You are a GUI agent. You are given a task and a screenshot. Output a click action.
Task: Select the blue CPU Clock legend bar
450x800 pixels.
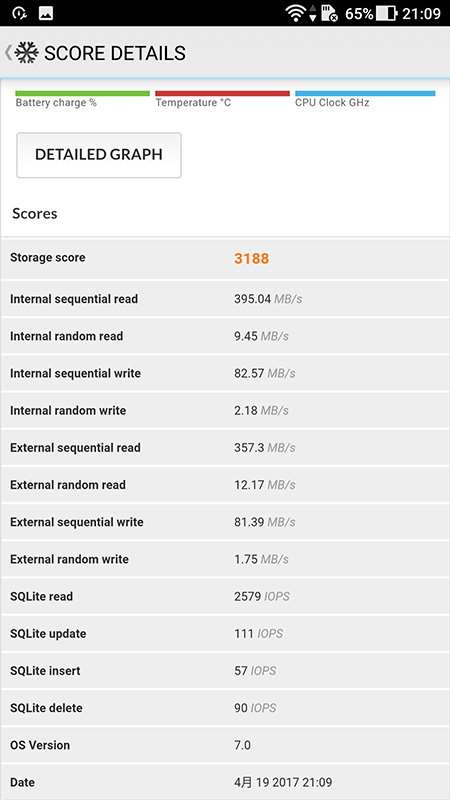(x=365, y=94)
